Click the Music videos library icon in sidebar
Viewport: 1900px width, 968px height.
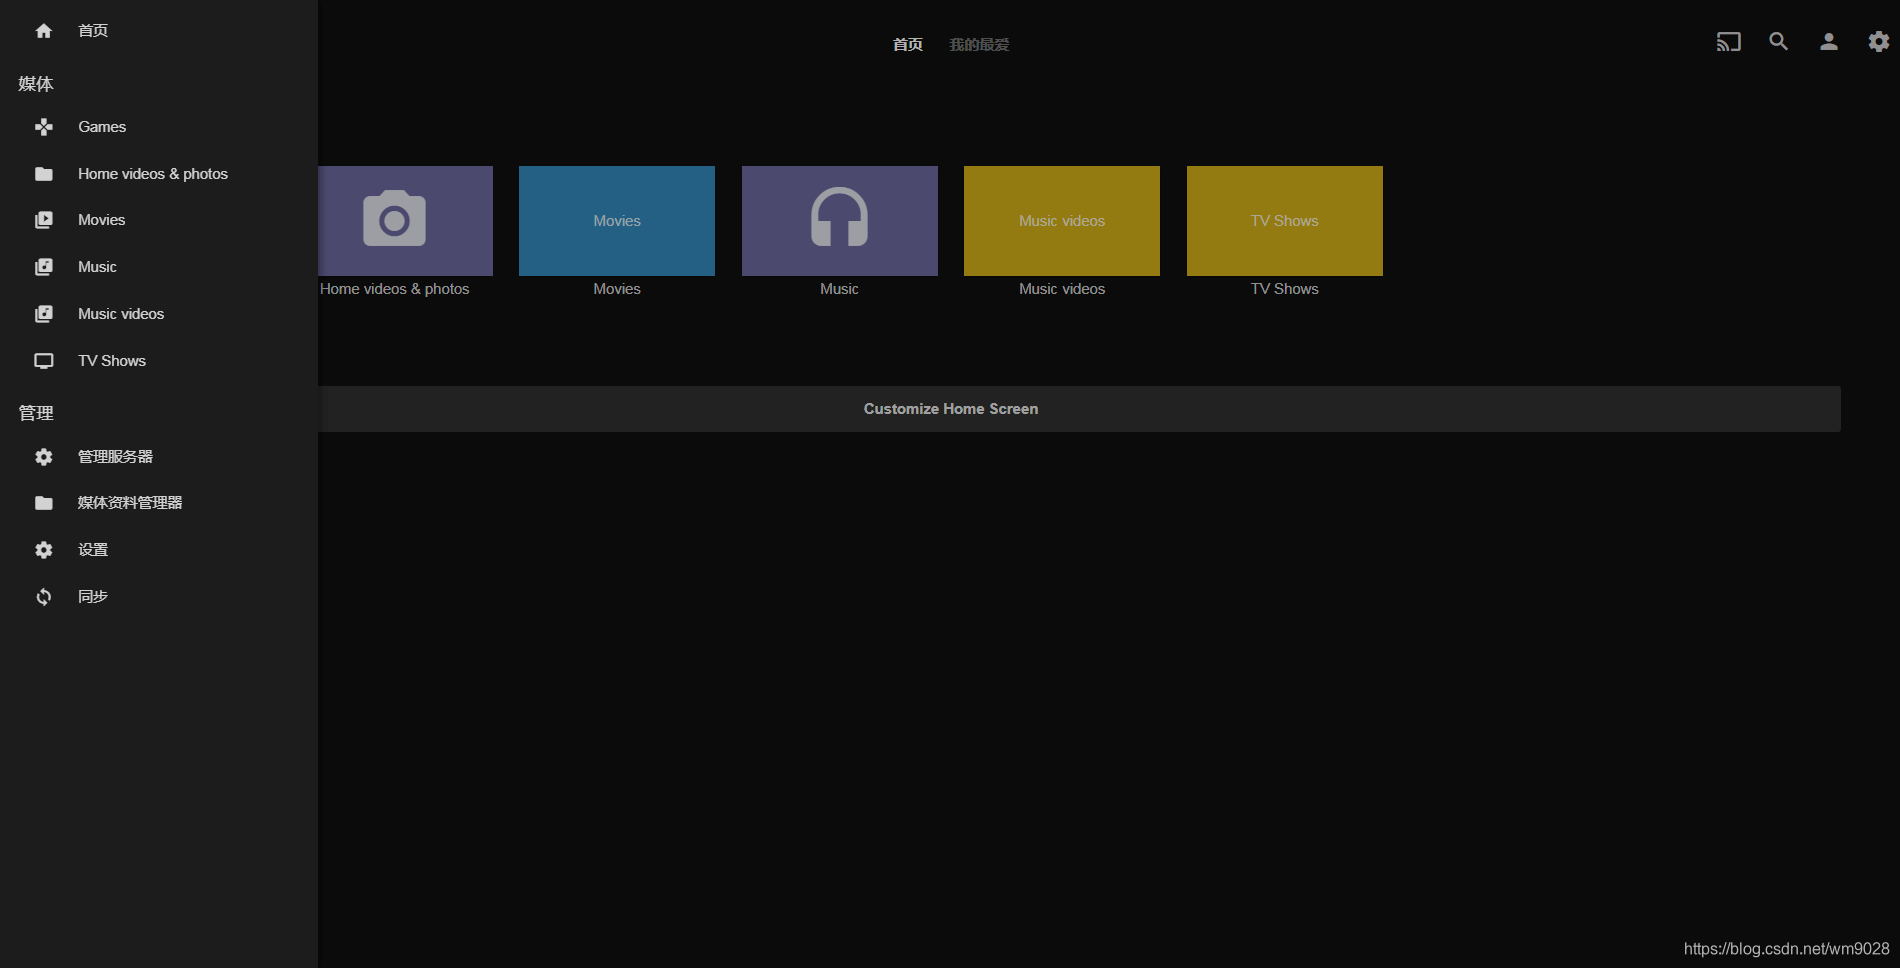pyautogui.click(x=44, y=314)
